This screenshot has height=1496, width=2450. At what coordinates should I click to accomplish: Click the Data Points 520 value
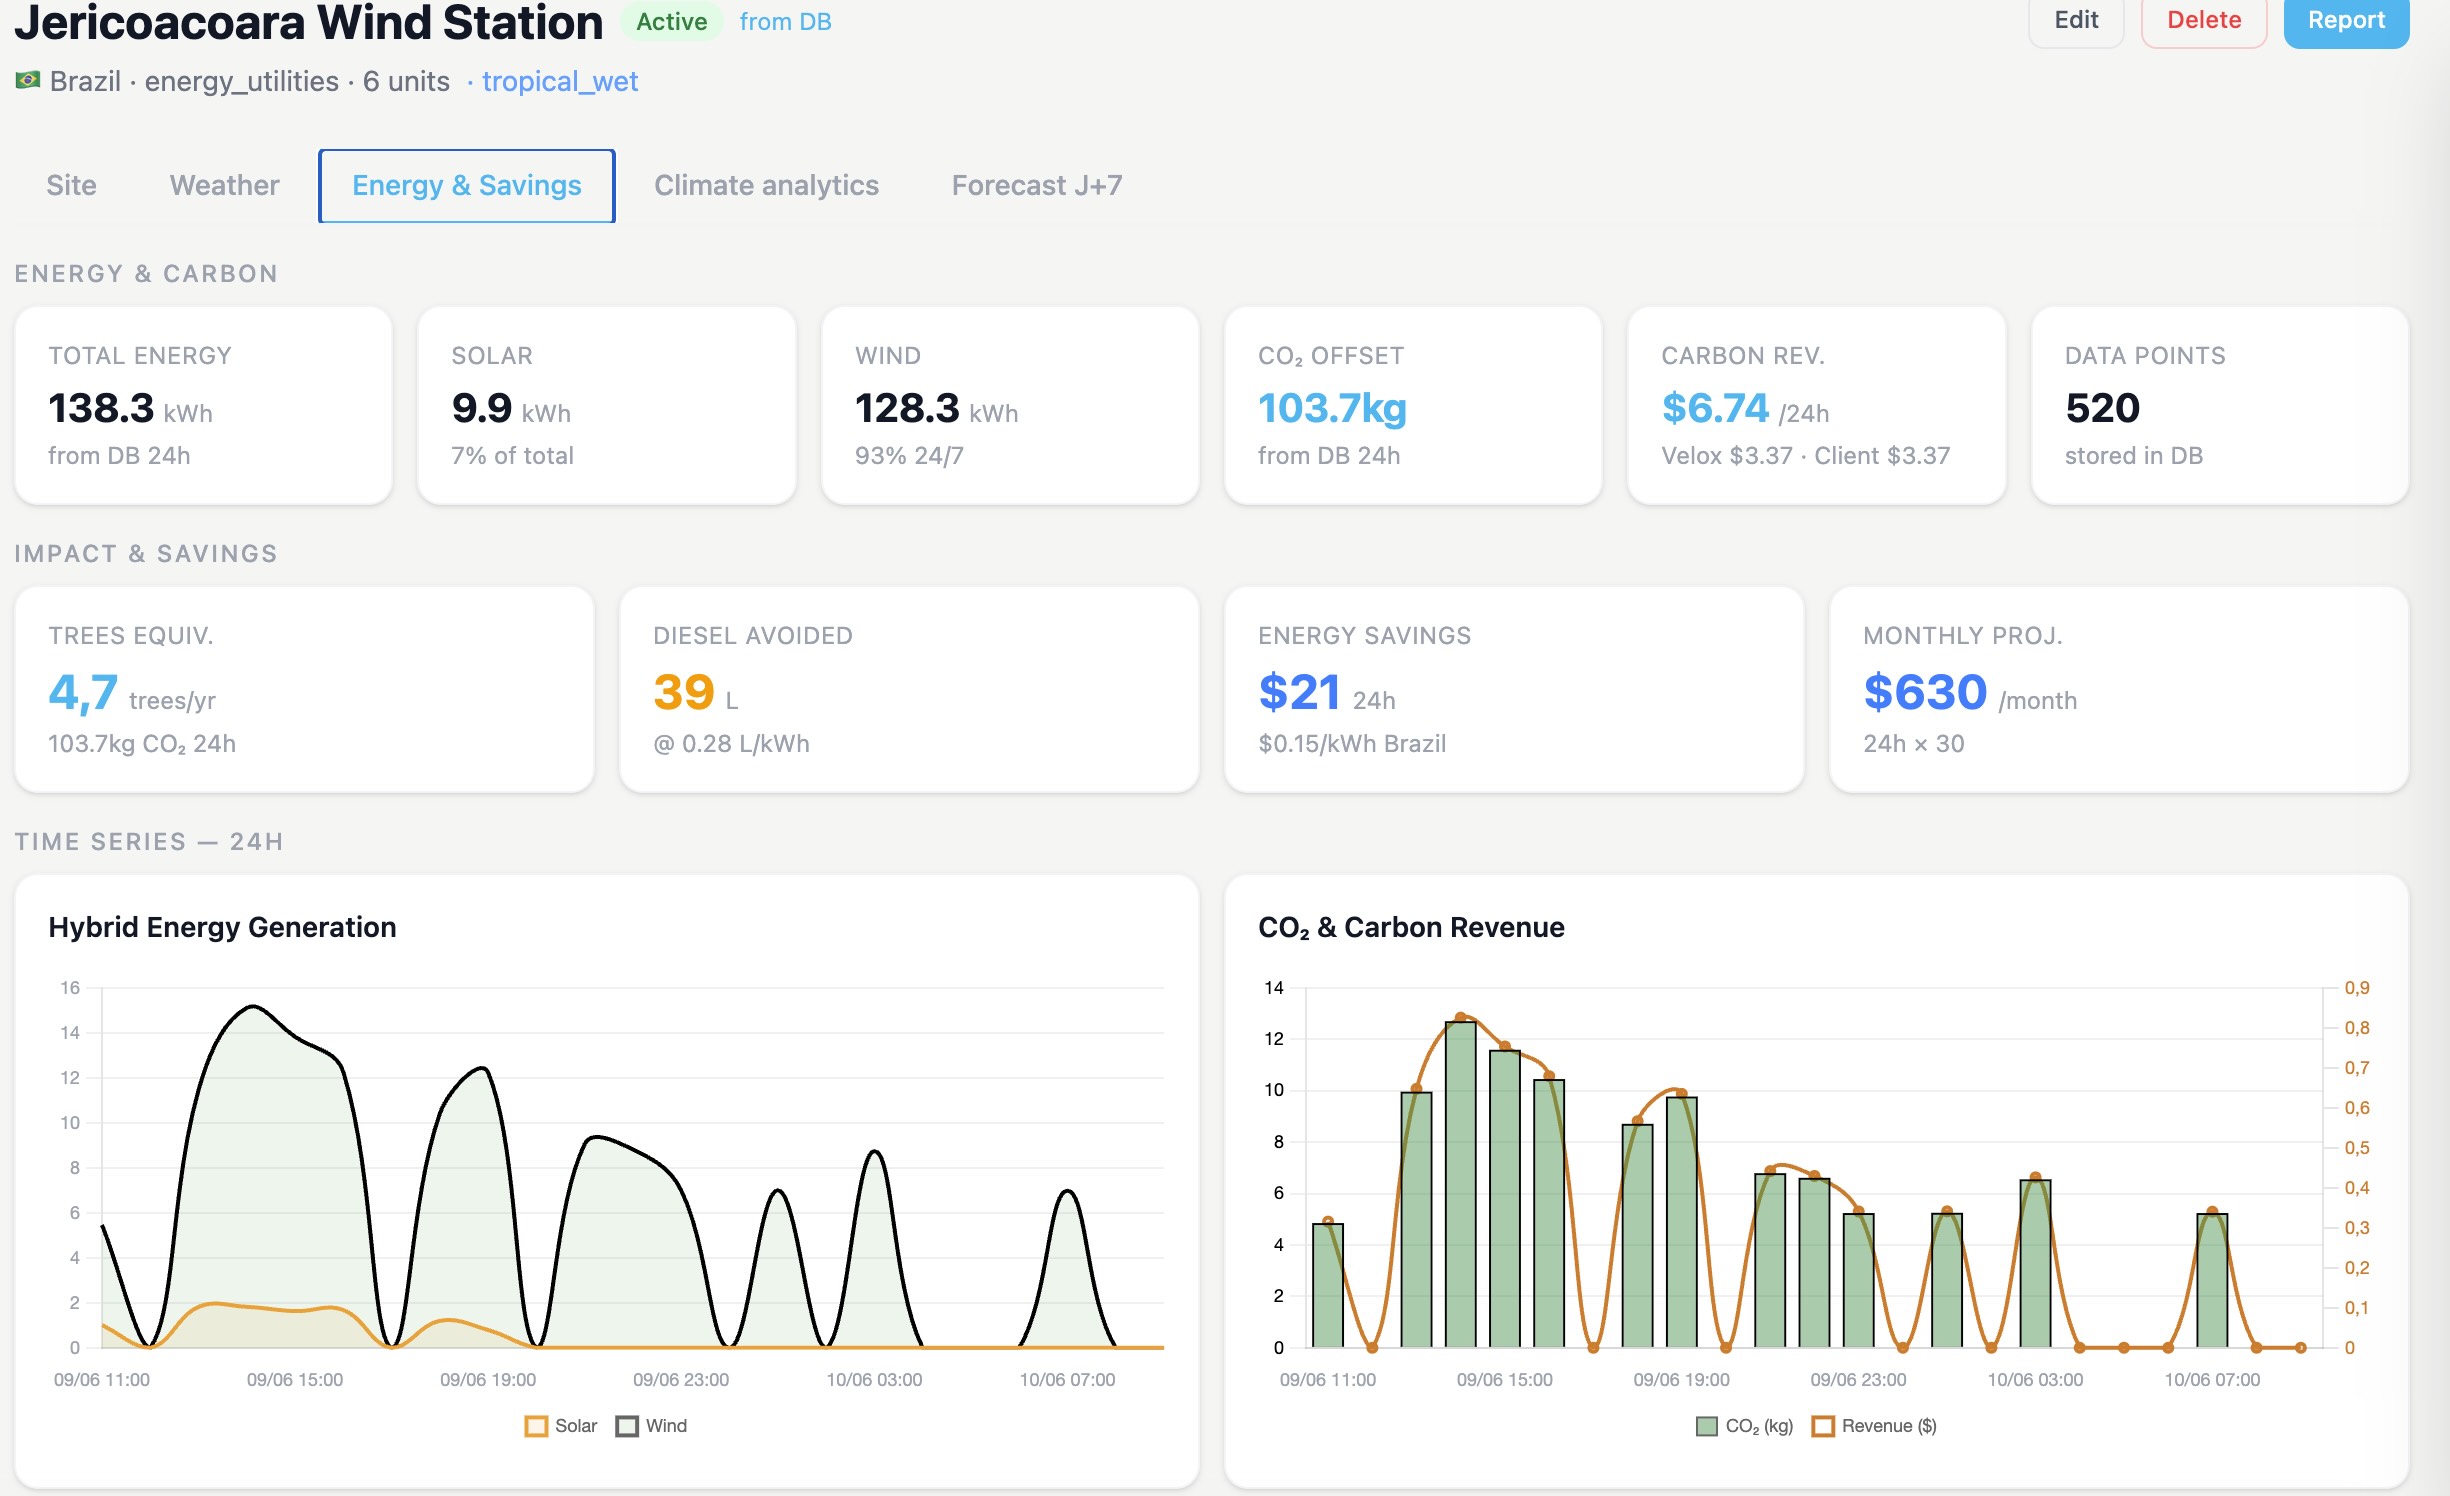coord(2102,408)
